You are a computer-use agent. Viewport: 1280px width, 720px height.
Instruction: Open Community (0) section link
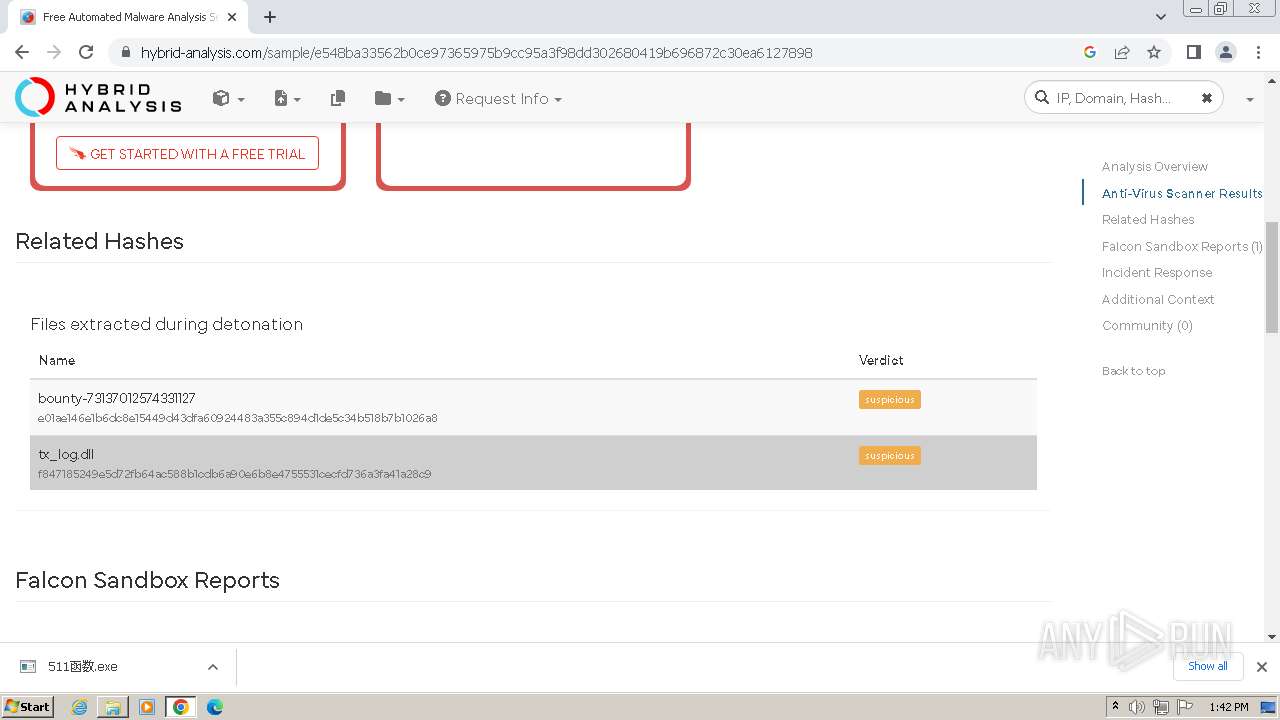click(x=1147, y=325)
